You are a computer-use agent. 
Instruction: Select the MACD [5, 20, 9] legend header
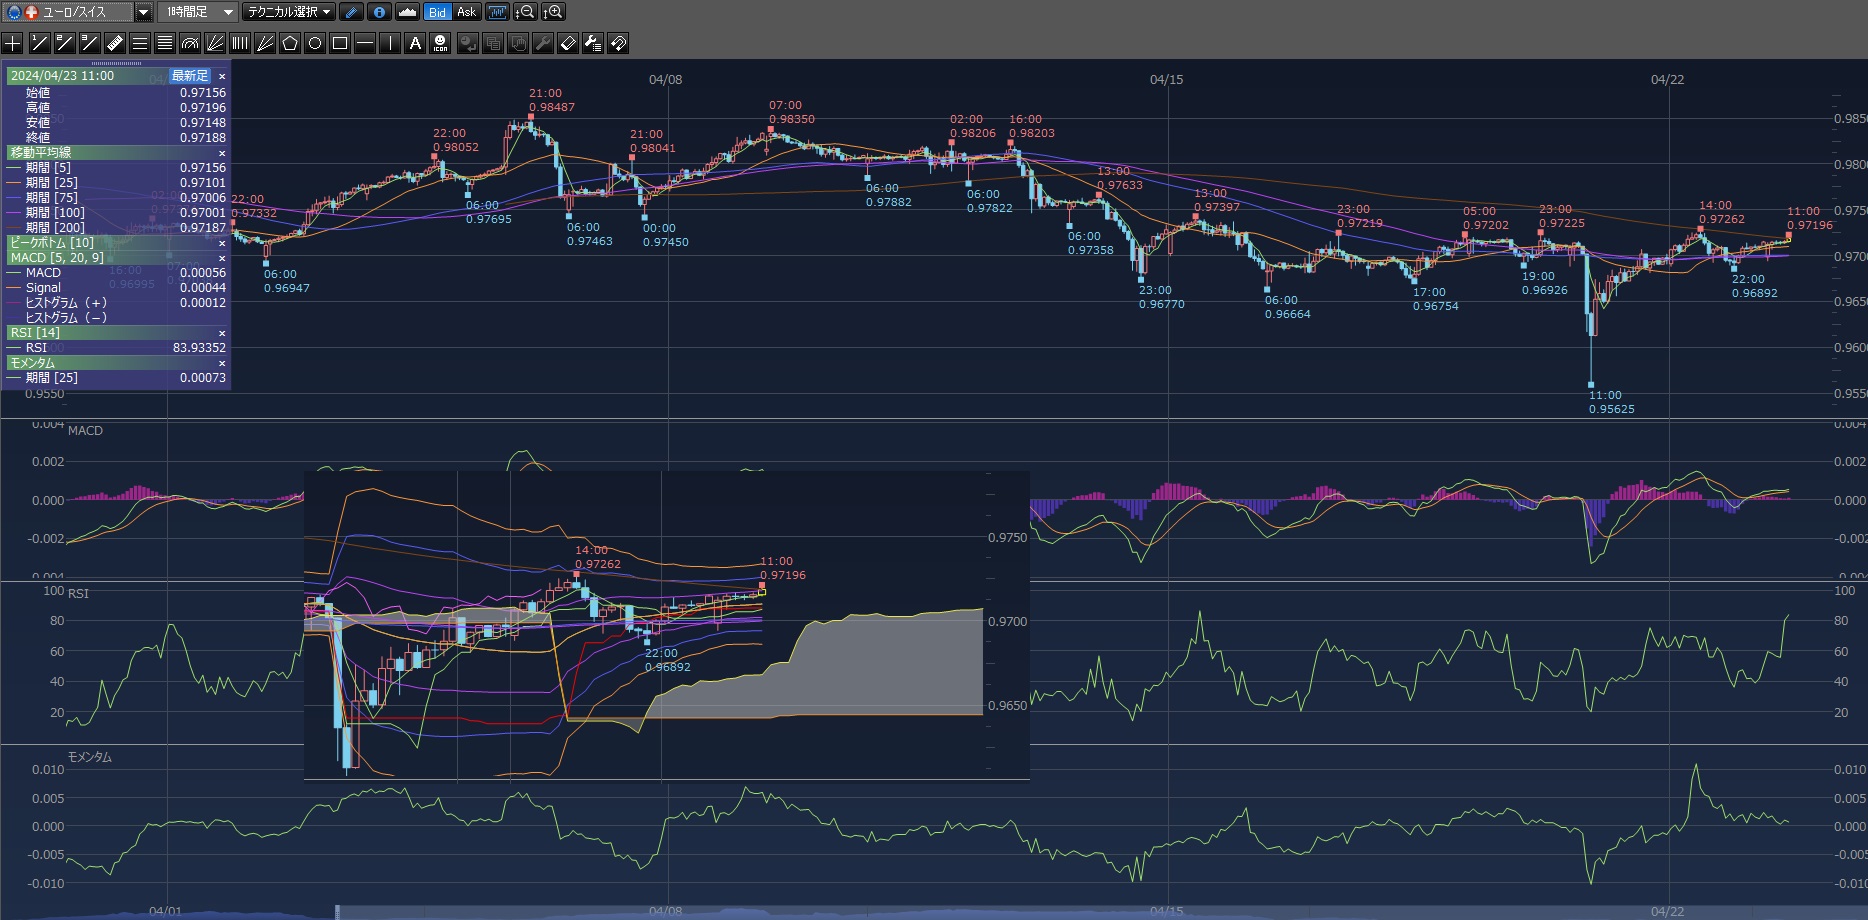click(x=58, y=258)
